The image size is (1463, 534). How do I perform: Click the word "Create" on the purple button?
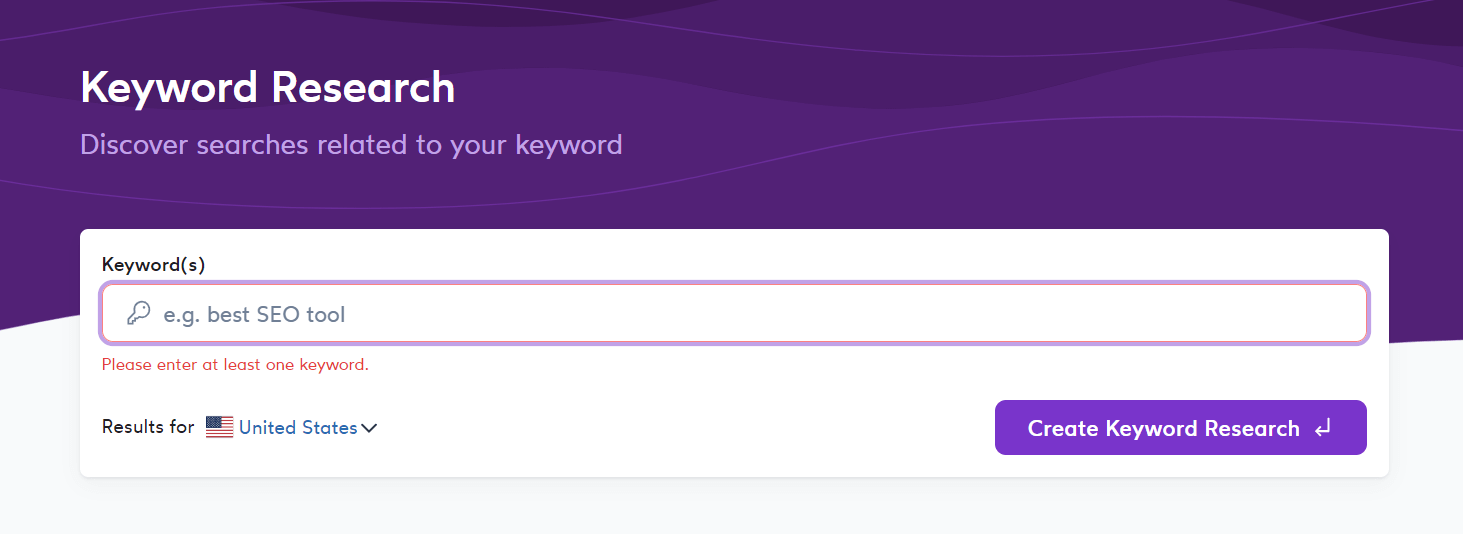click(1063, 428)
